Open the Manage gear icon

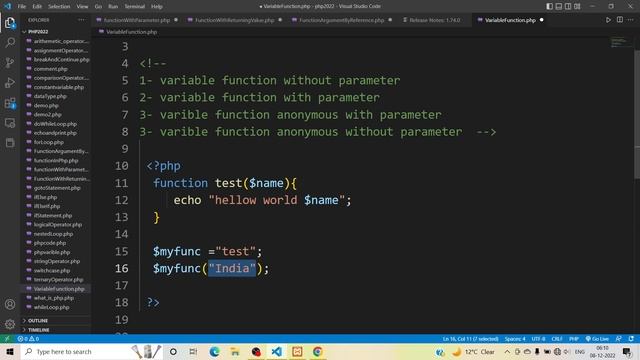(x=10, y=324)
